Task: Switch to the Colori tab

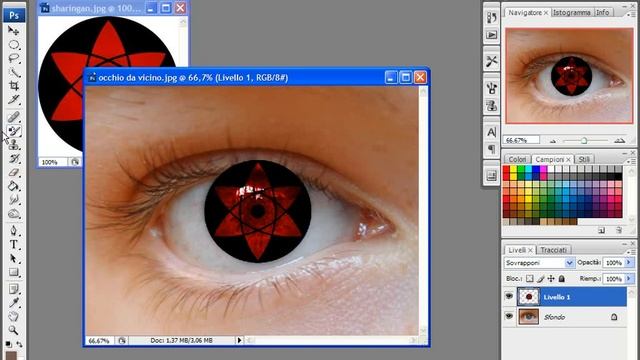Action: [517, 159]
